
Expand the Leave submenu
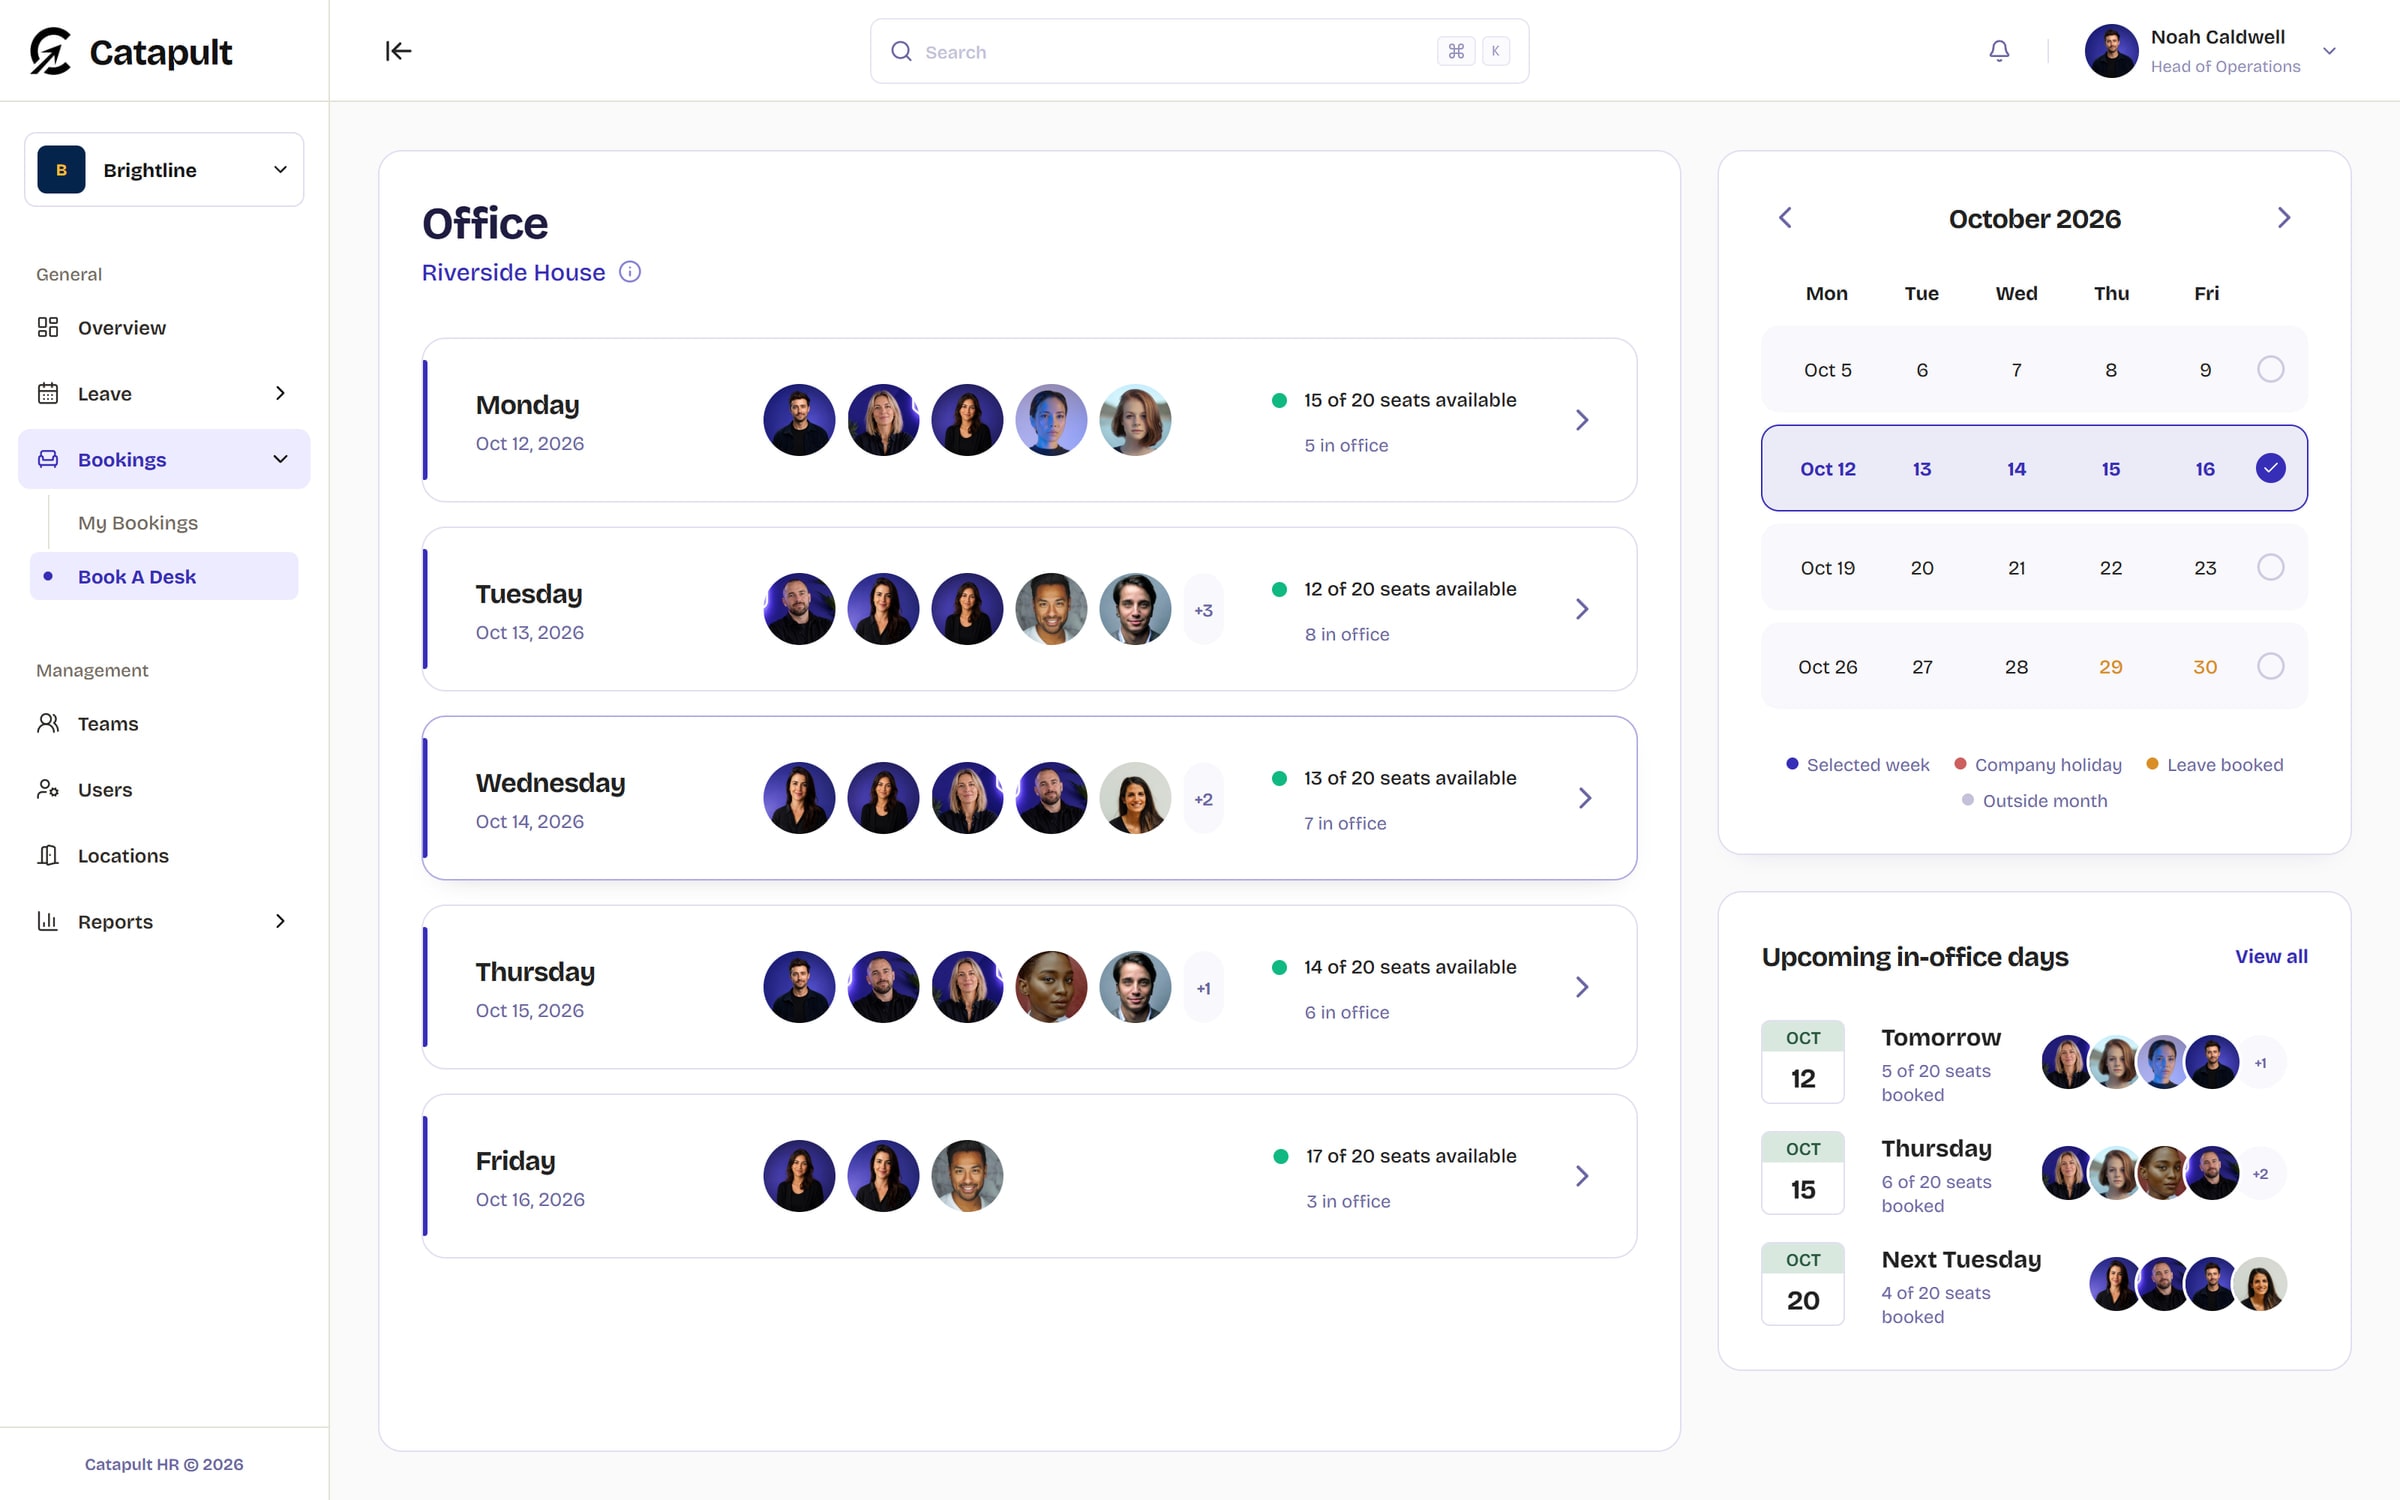pyautogui.click(x=280, y=393)
